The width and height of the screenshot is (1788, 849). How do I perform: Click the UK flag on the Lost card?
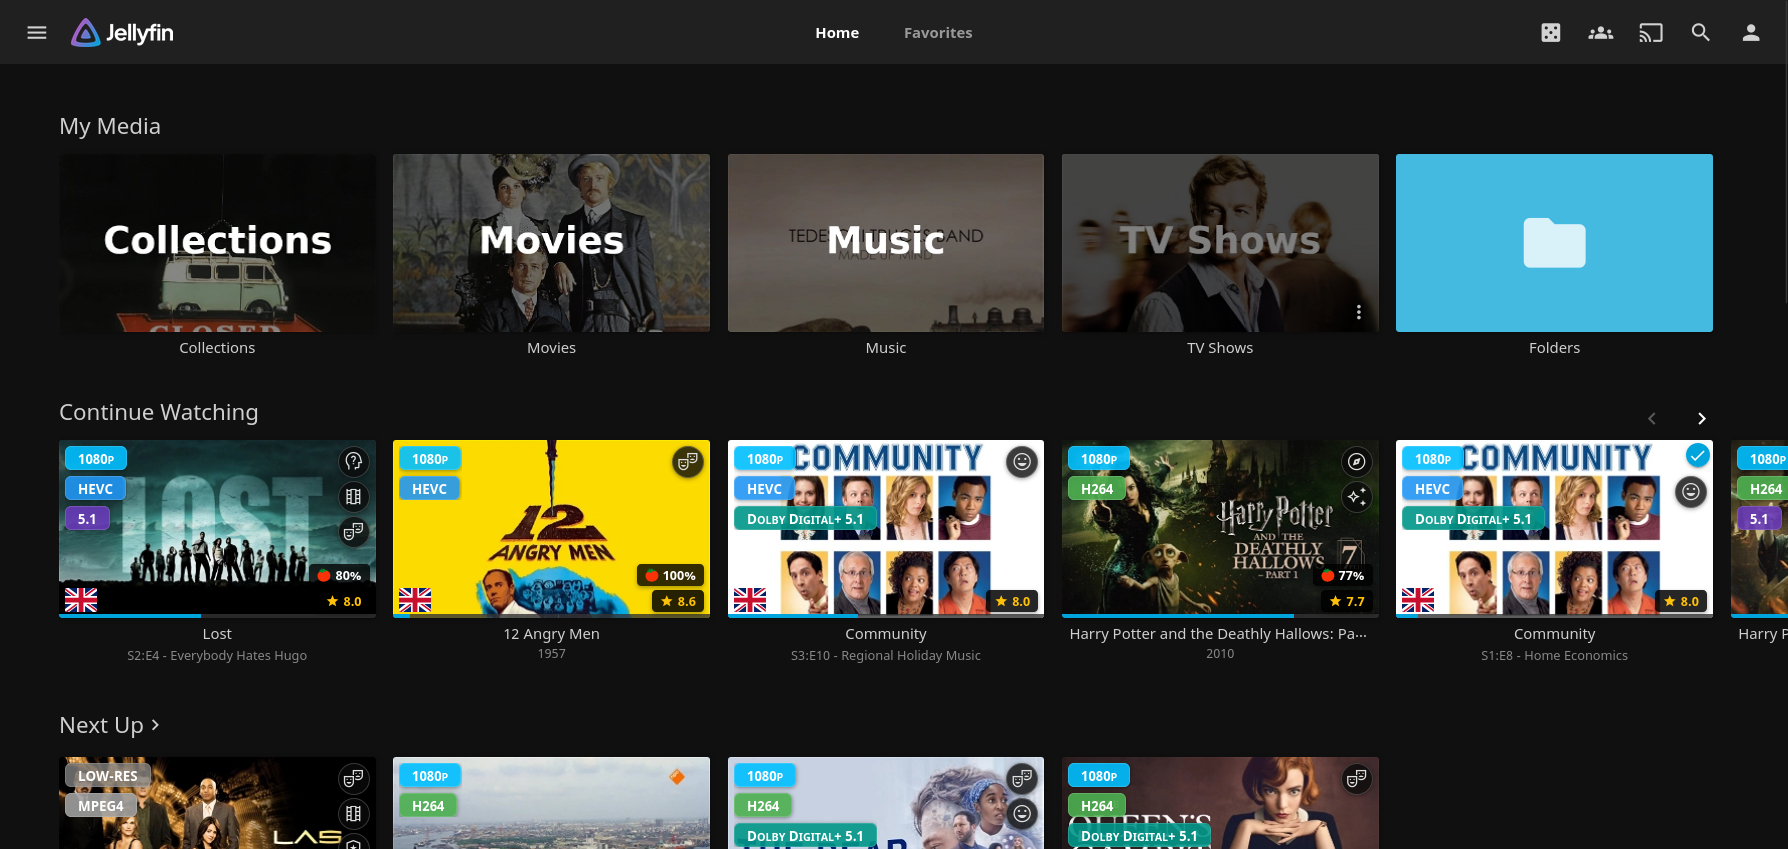81,600
